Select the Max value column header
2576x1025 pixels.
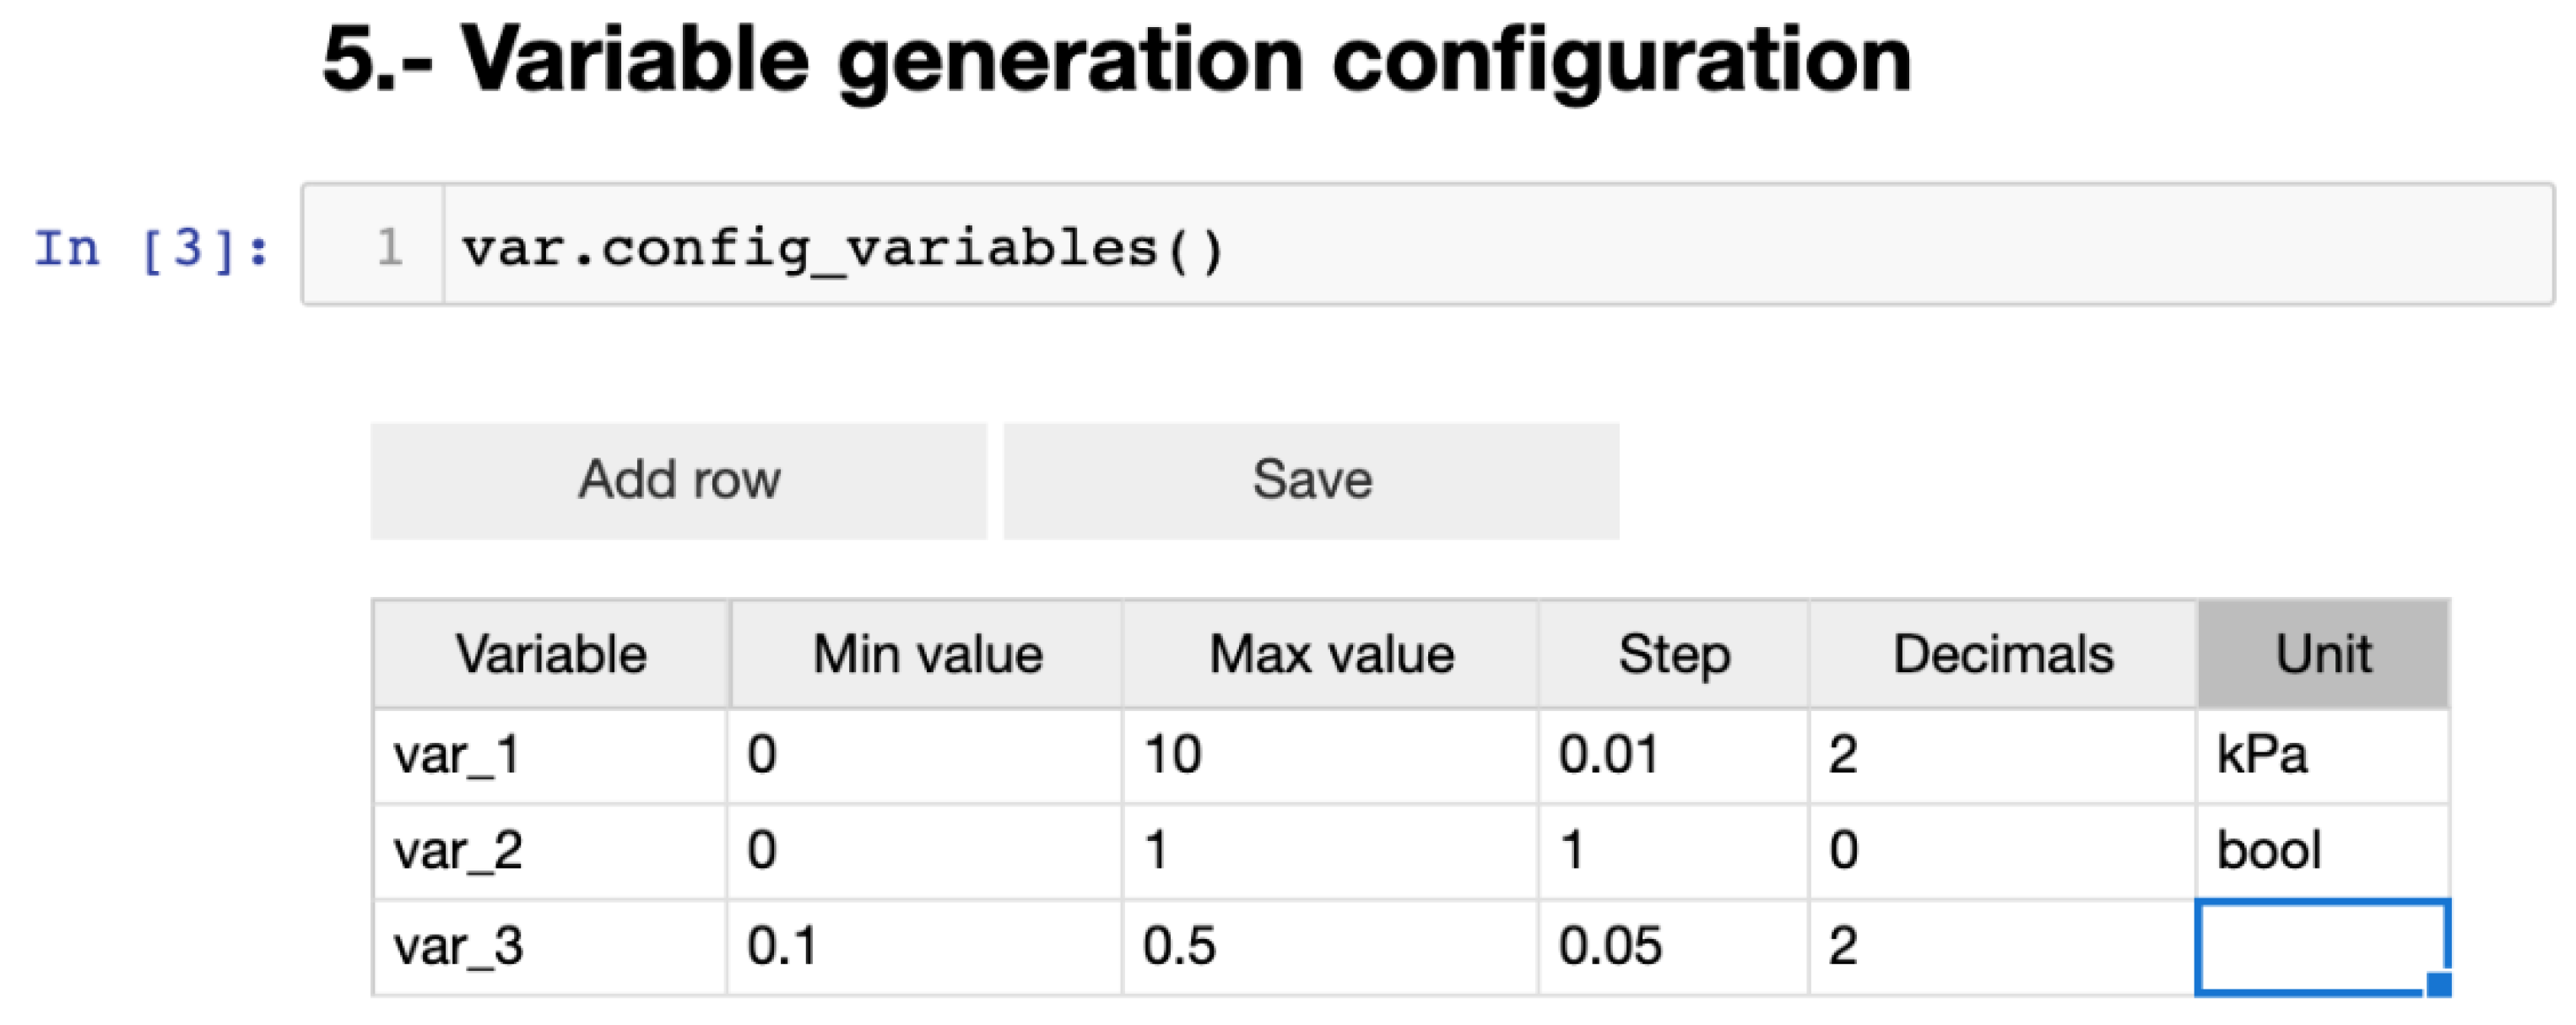click(x=1330, y=655)
